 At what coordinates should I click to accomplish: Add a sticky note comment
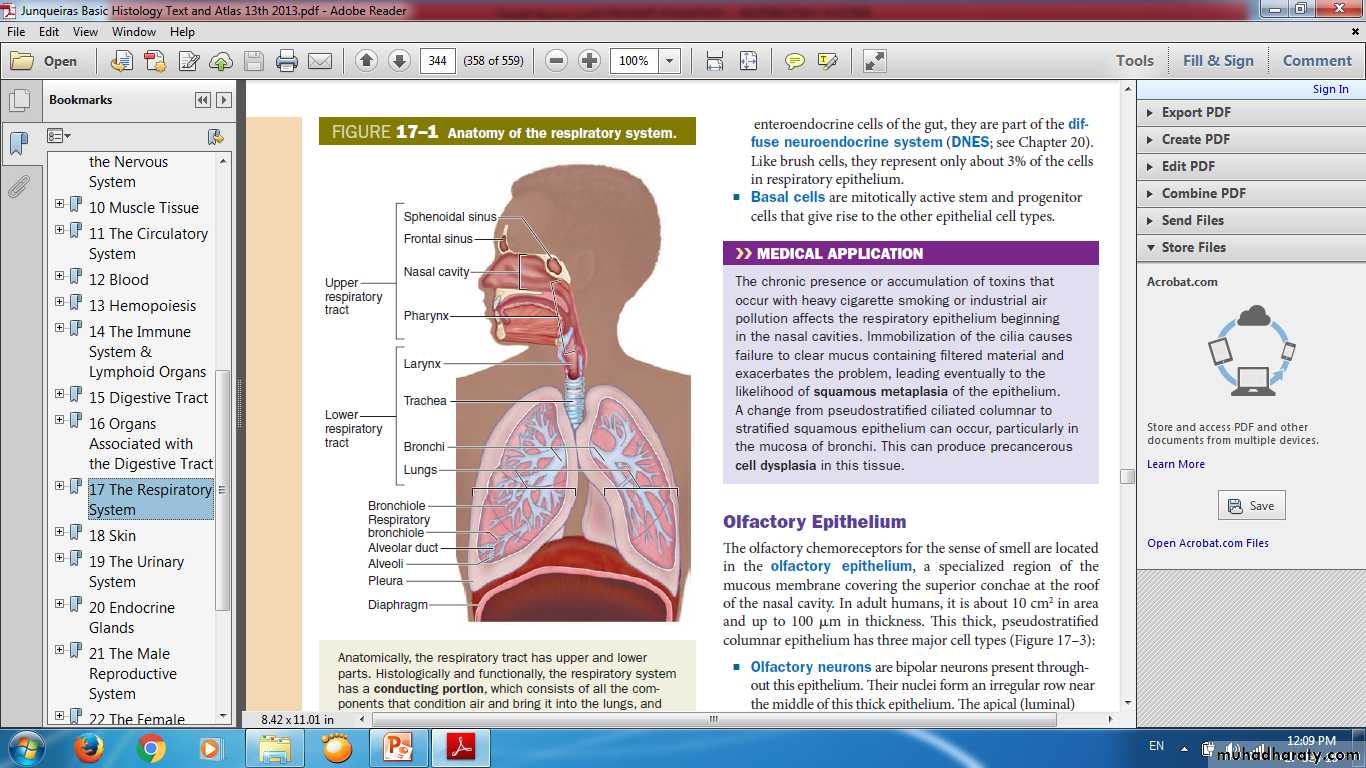(x=794, y=61)
